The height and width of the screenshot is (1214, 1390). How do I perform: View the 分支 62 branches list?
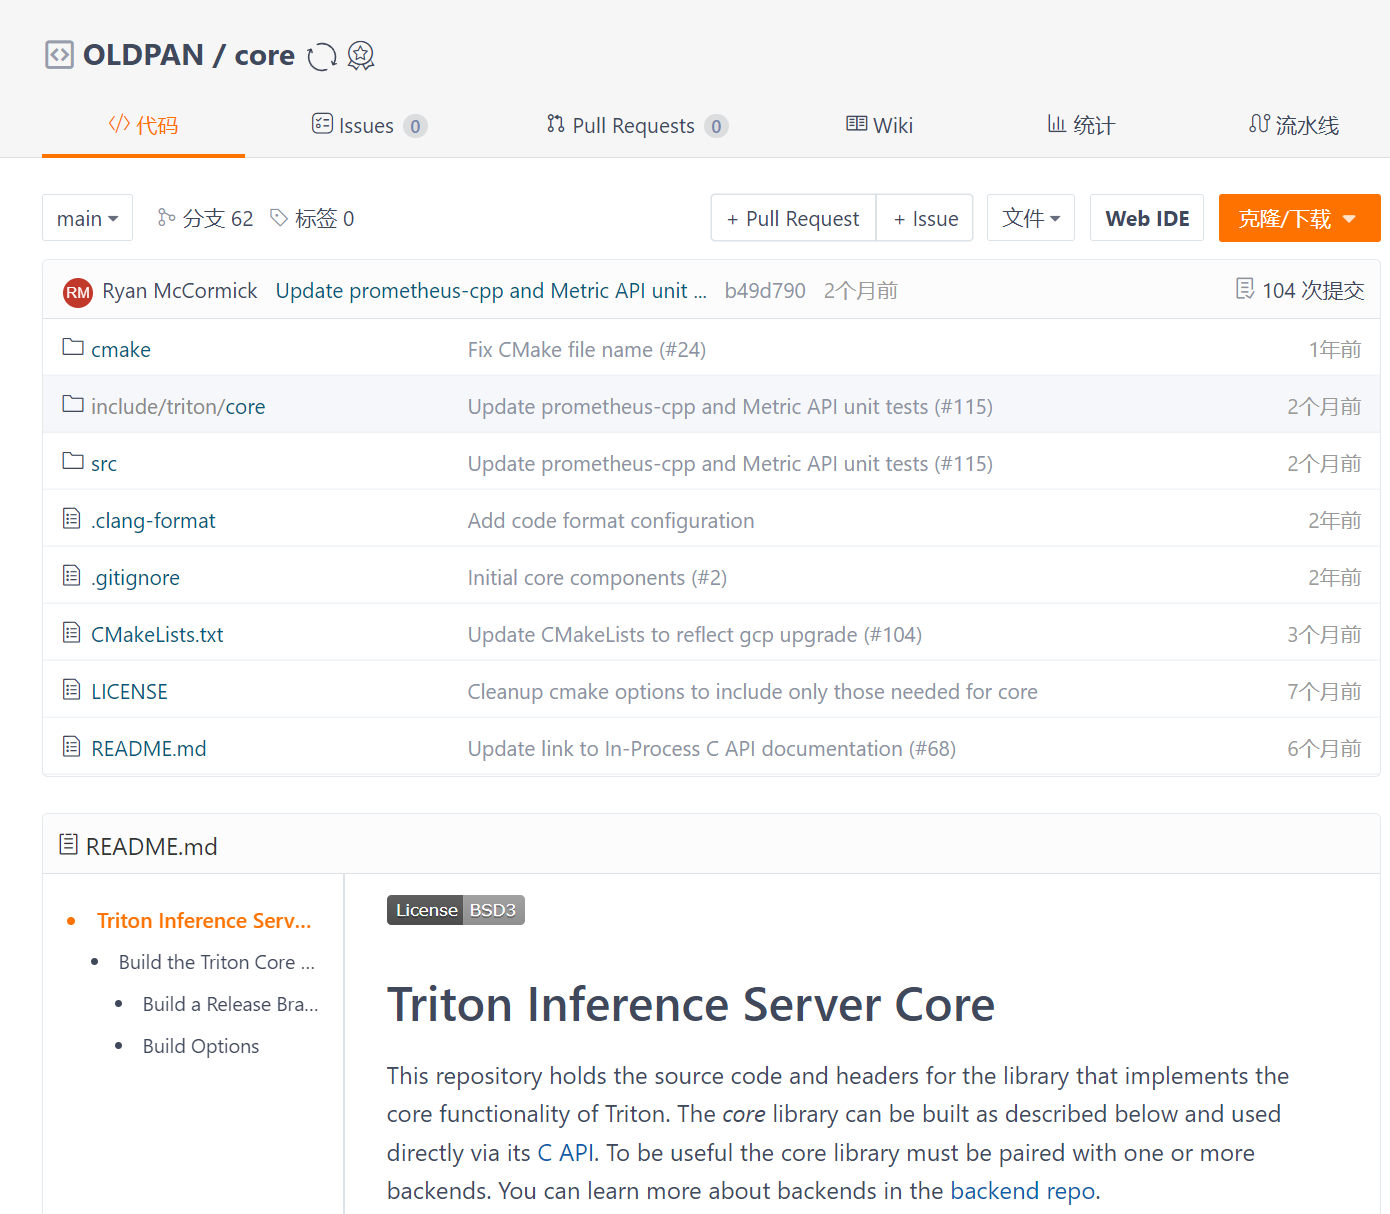click(205, 218)
